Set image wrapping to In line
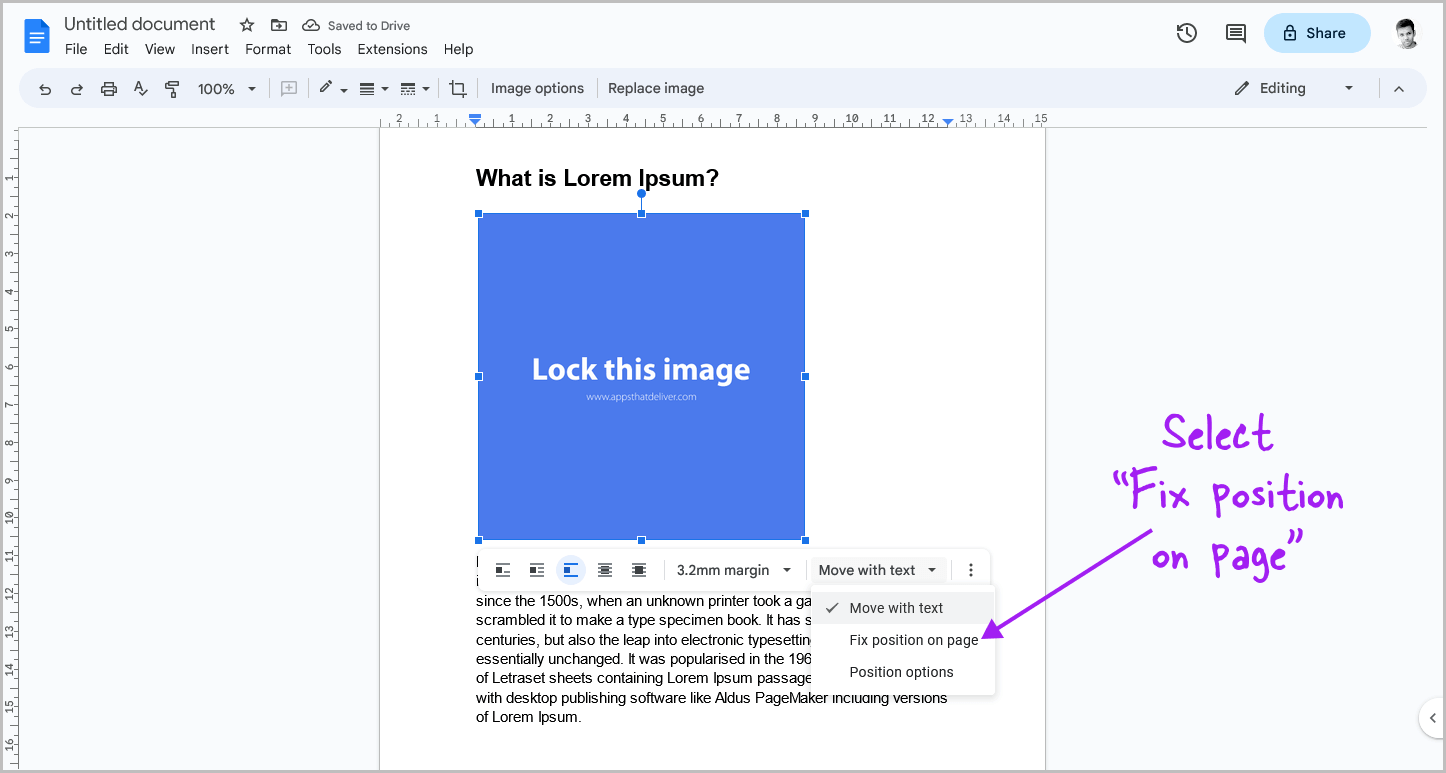 point(503,569)
